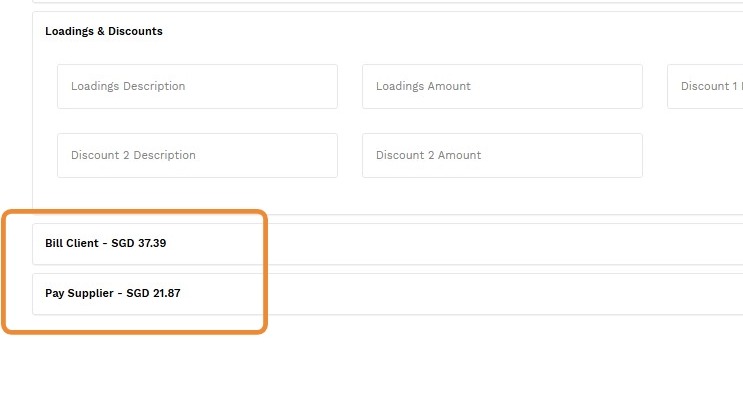Focus the Discount 2 Amount input
The width and height of the screenshot is (743, 416).
tap(502, 156)
